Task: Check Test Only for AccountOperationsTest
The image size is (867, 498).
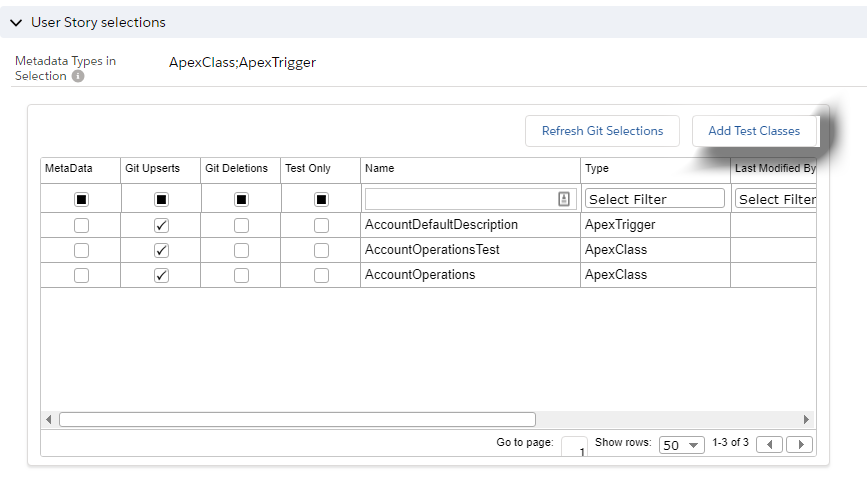Action: 321,250
